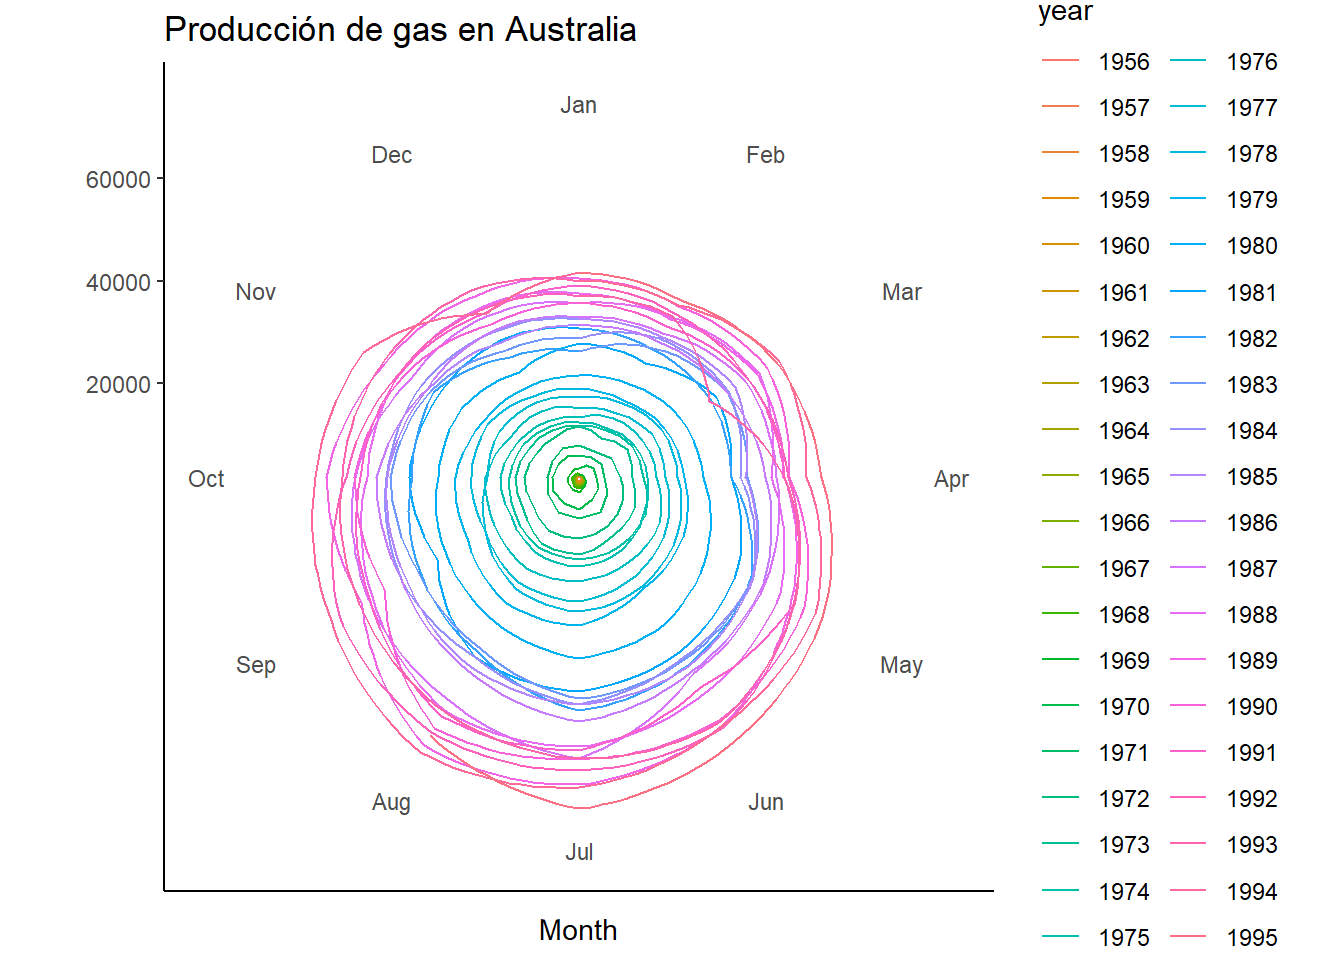
Task: Click the 'Dec' month label
Action: tap(391, 155)
